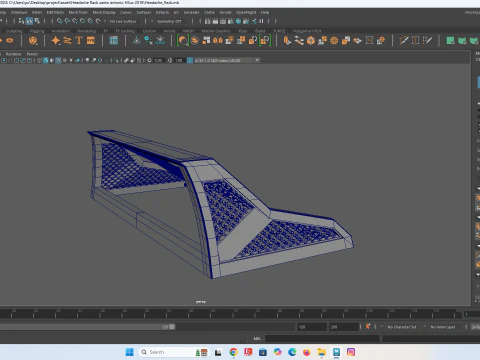480x360 pixels.
Task: Toggle the view transform button beside ACES
Action: click(x=190, y=60)
